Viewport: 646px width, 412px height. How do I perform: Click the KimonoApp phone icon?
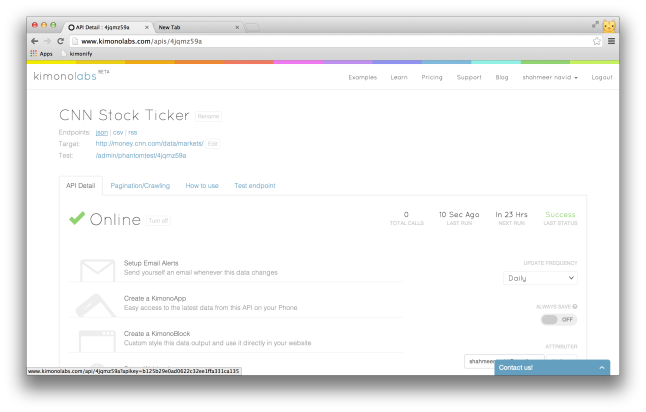click(x=97, y=303)
